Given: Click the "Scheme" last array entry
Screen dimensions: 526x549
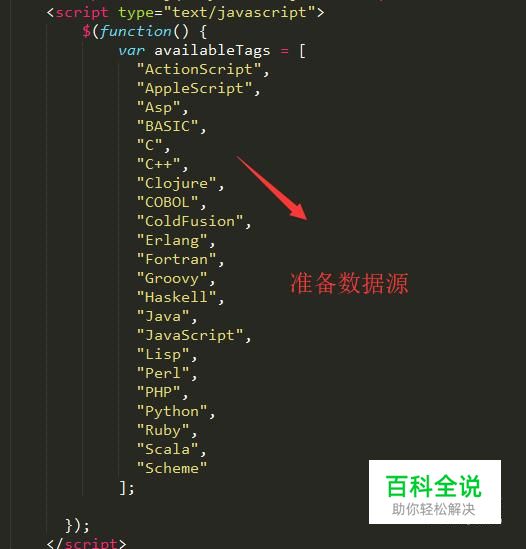Looking at the screenshot, I should [172, 468].
